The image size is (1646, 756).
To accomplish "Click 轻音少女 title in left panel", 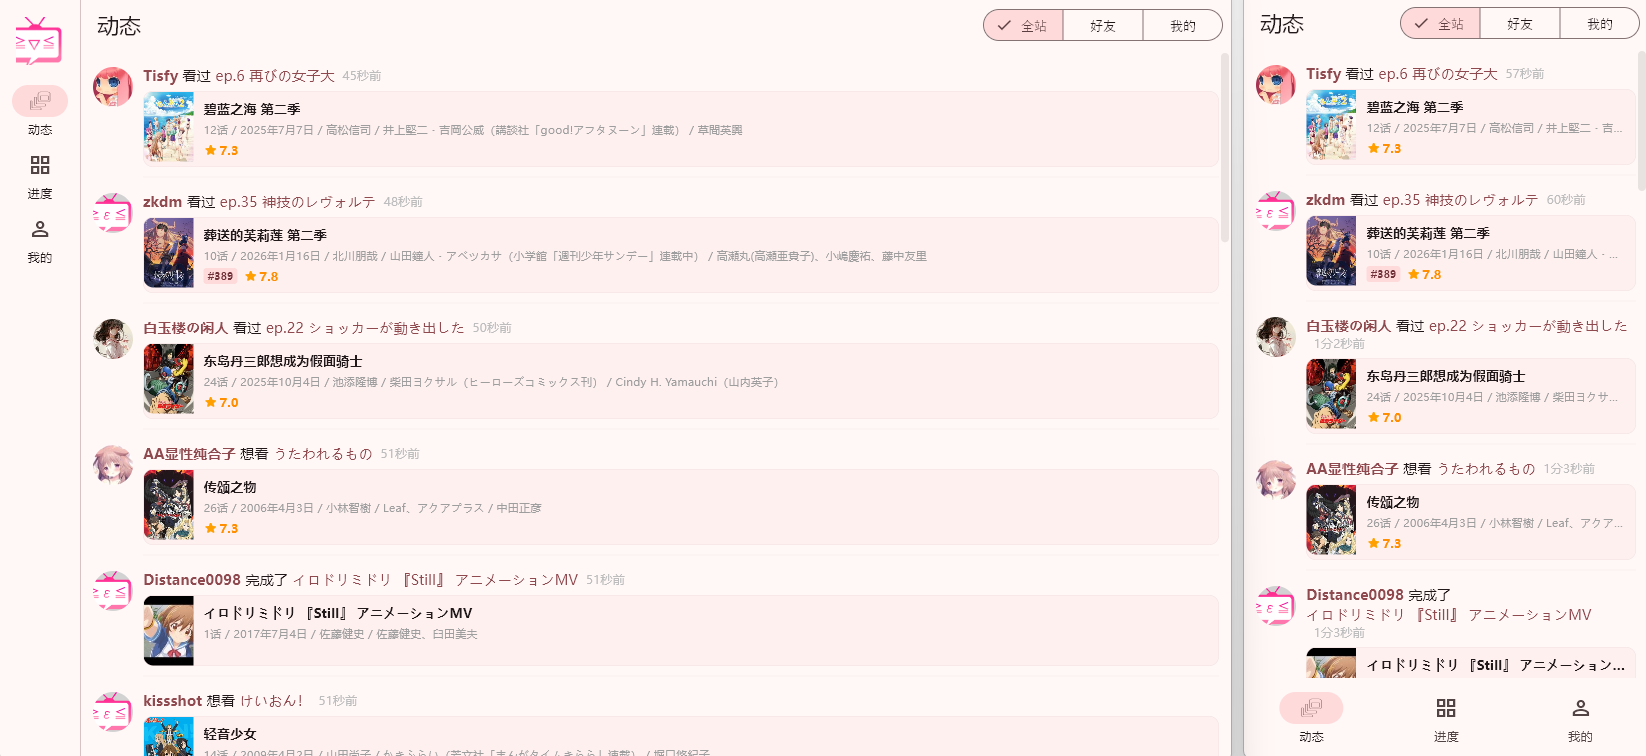I will (230, 734).
